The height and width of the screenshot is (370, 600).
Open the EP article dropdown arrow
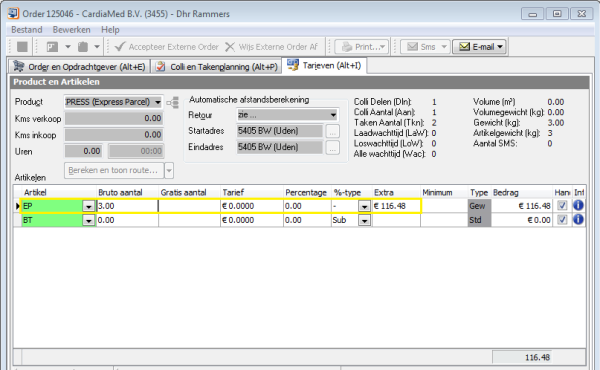[x=89, y=206]
